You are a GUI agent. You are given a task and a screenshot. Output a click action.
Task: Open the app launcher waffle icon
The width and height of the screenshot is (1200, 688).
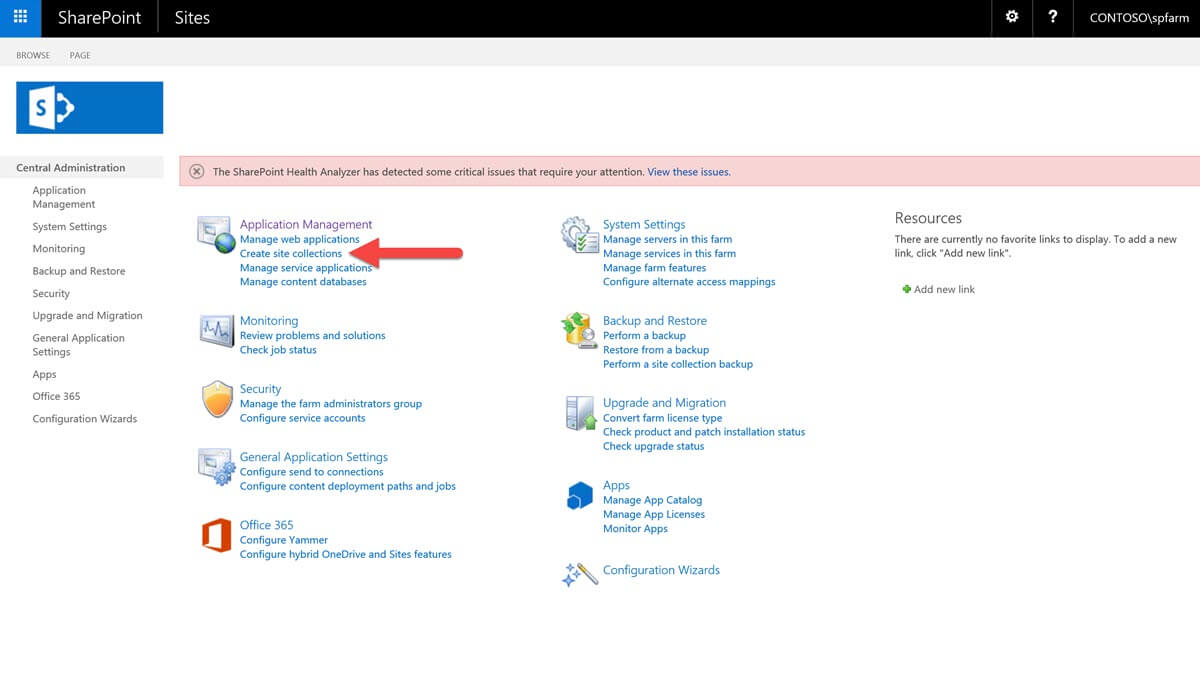pyautogui.click(x=20, y=18)
